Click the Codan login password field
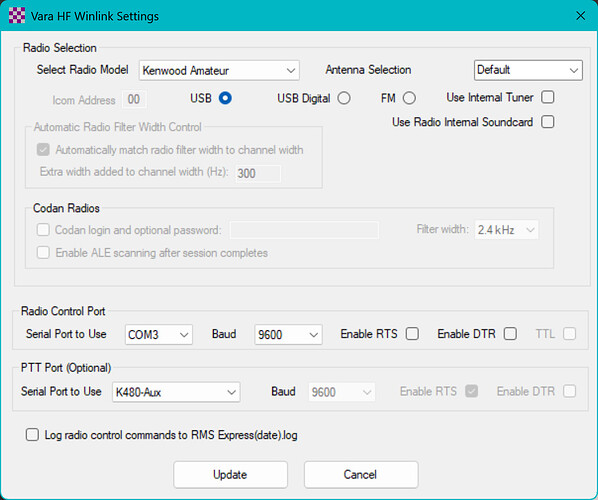 (x=304, y=230)
